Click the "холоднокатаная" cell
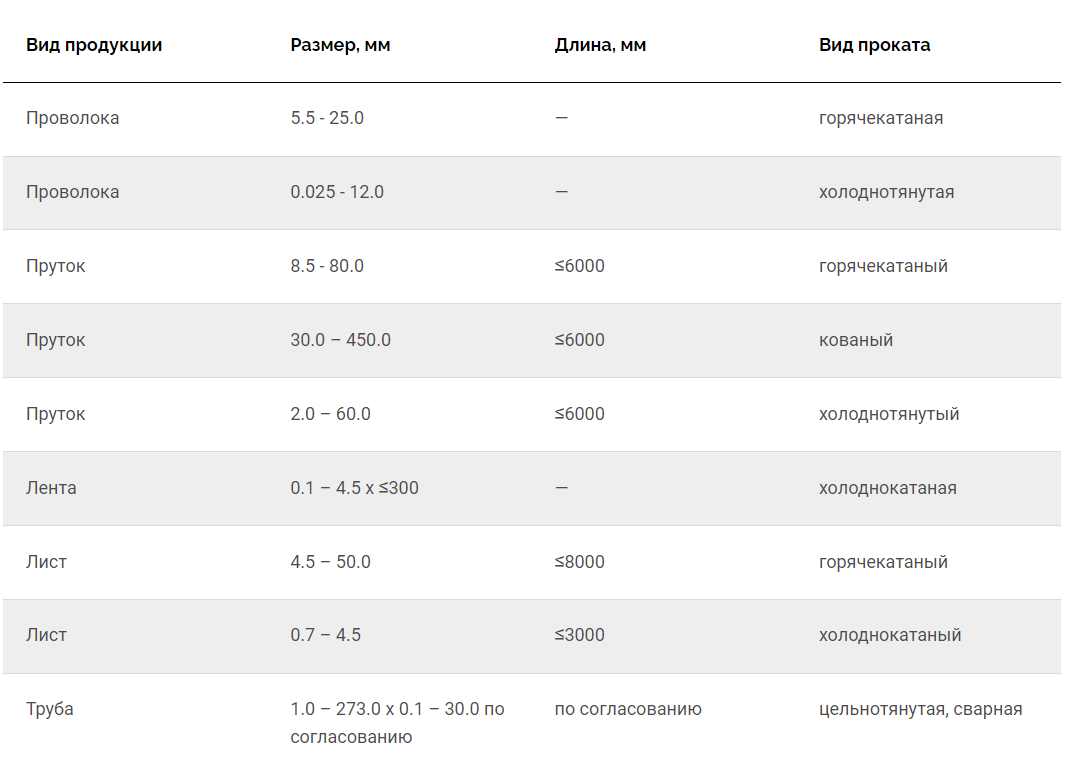Viewport: 1066px width, 773px height. [x=887, y=488]
